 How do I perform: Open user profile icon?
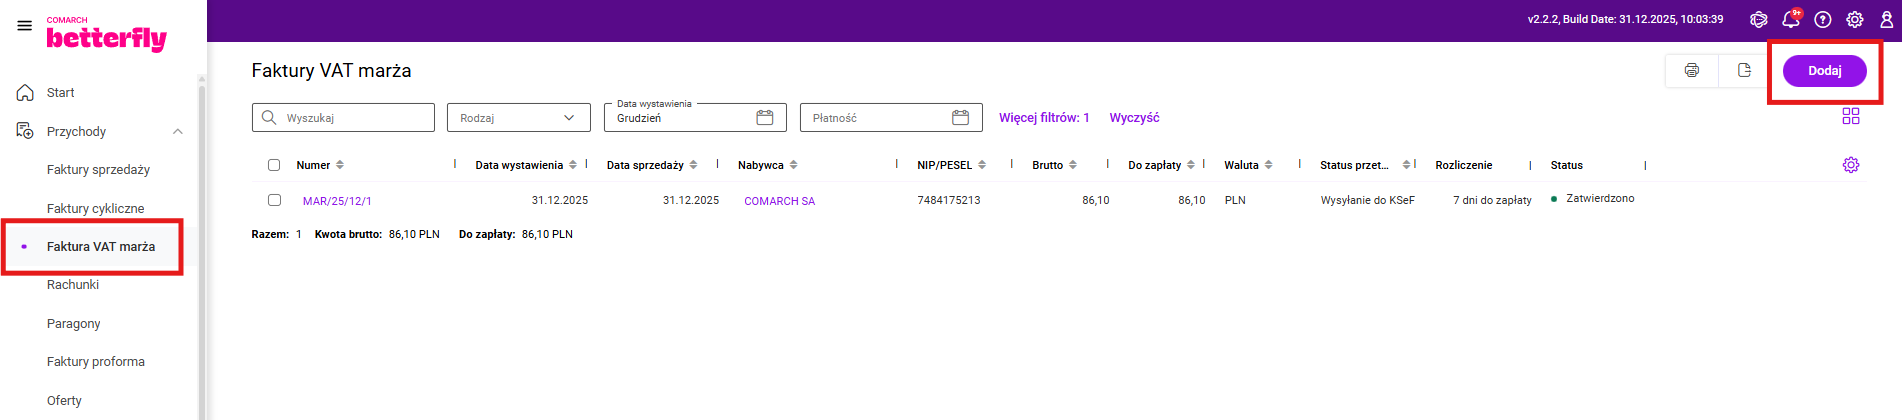click(x=1886, y=20)
